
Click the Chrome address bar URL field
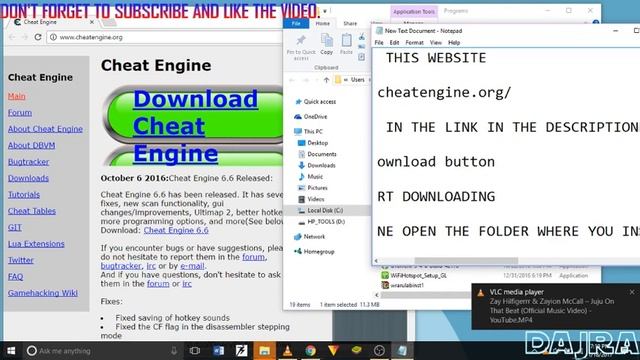tap(163, 37)
